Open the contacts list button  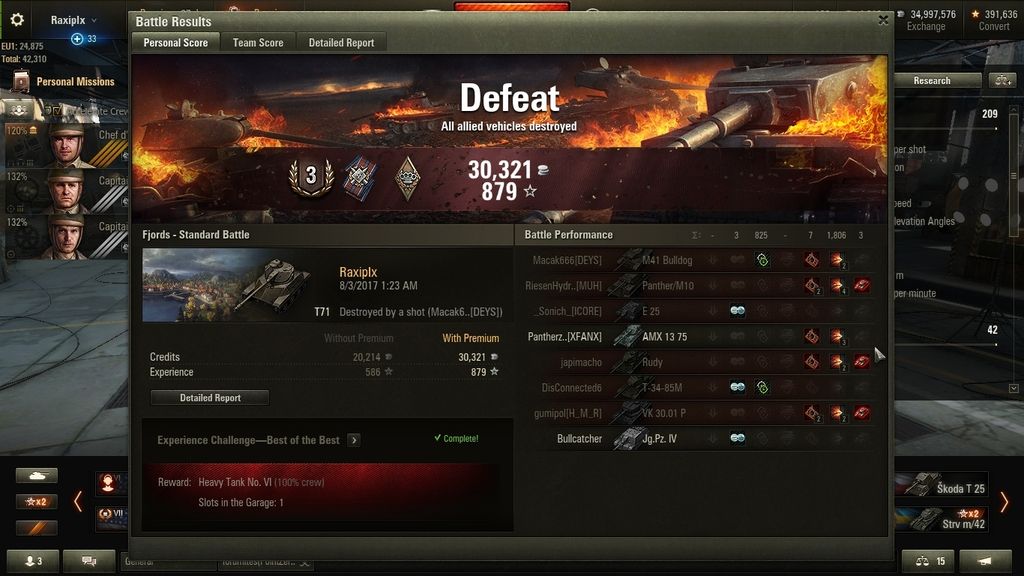click(33, 561)
